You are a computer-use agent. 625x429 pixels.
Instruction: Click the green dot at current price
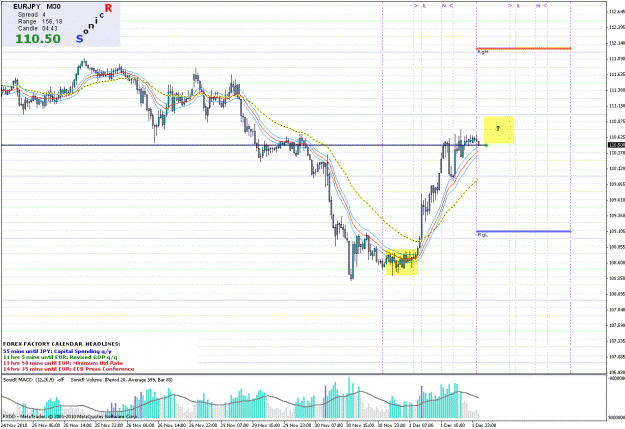click(x=486, y=145)
